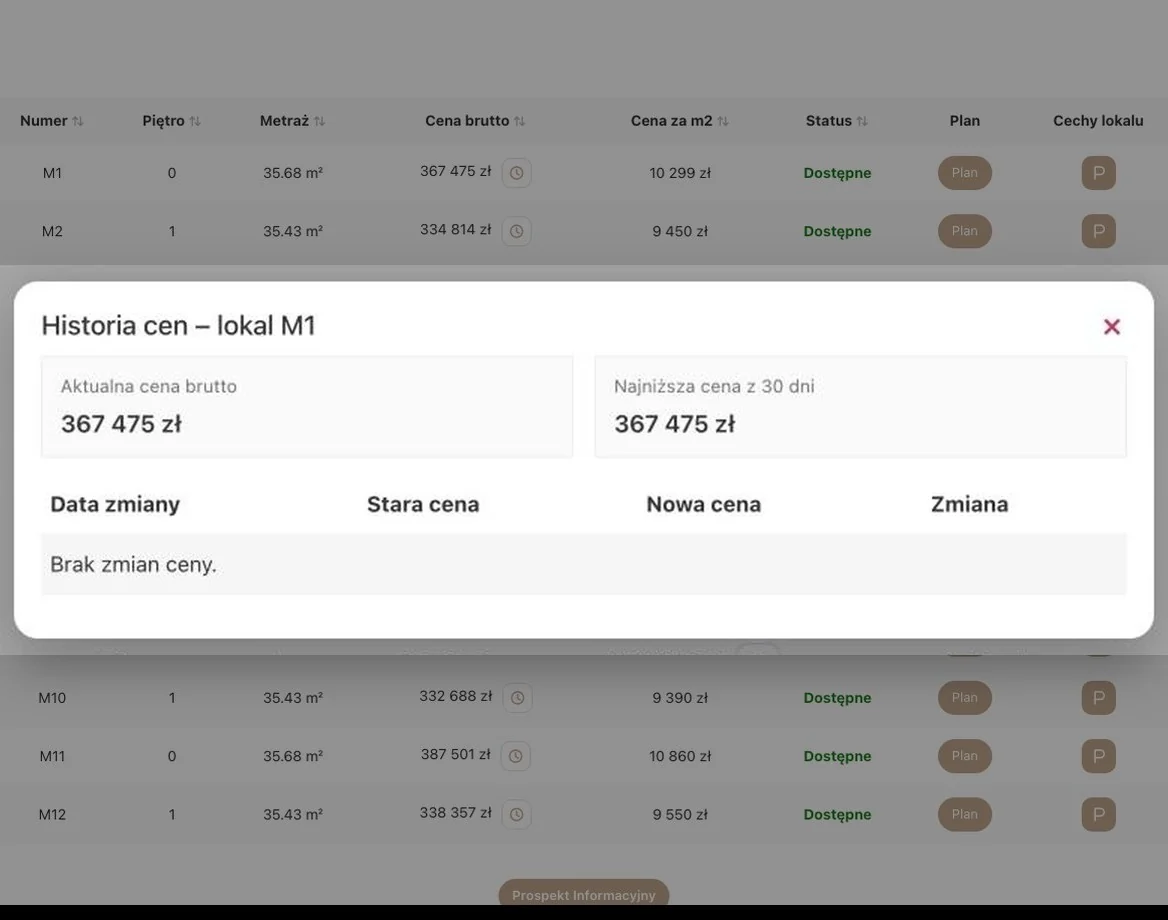The width and height of the screenshot is (1168, 920).
Task: Open price history clock icon for M2
Action: tap(516, 231)
